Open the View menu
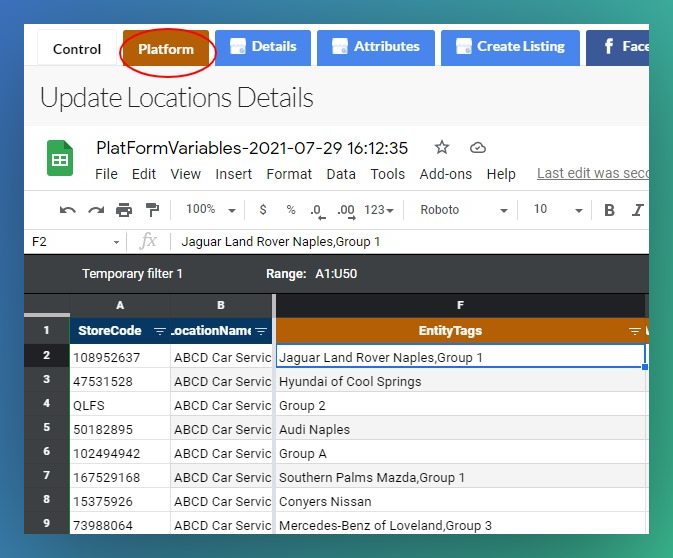Image resolution: width=673 pixels, height=558 pixels. pyautogui.click(x=185, y=174)
